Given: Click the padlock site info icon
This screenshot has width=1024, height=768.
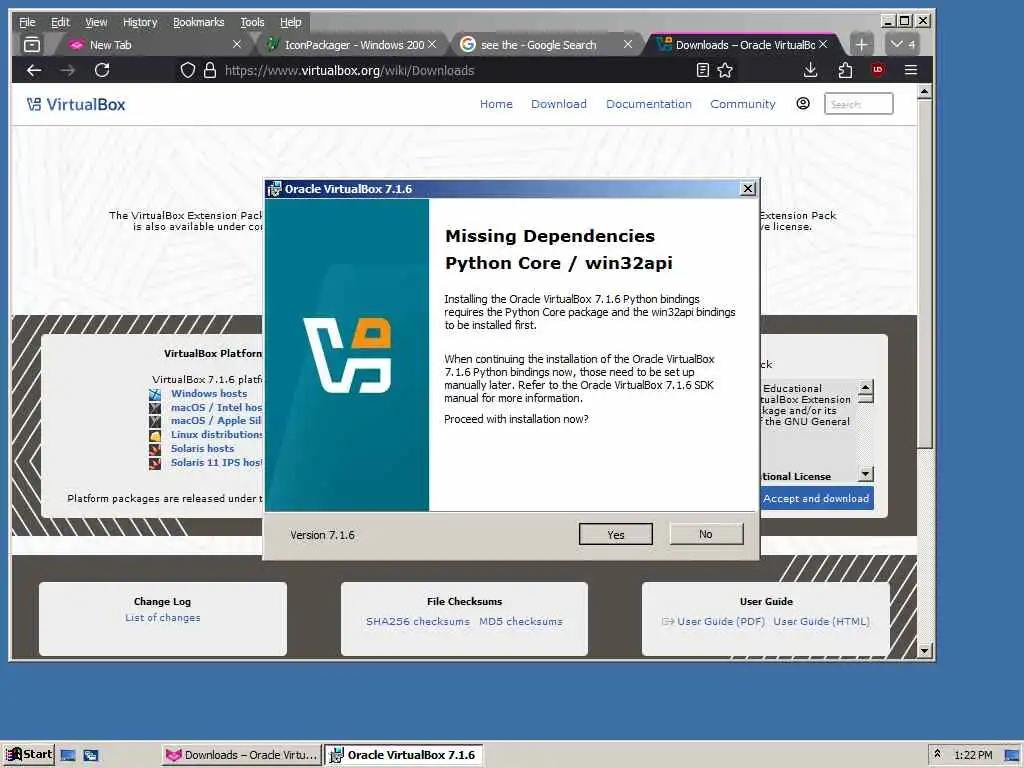Looking at the screenshot, I should pyautogui.click(x=210, y=71).
